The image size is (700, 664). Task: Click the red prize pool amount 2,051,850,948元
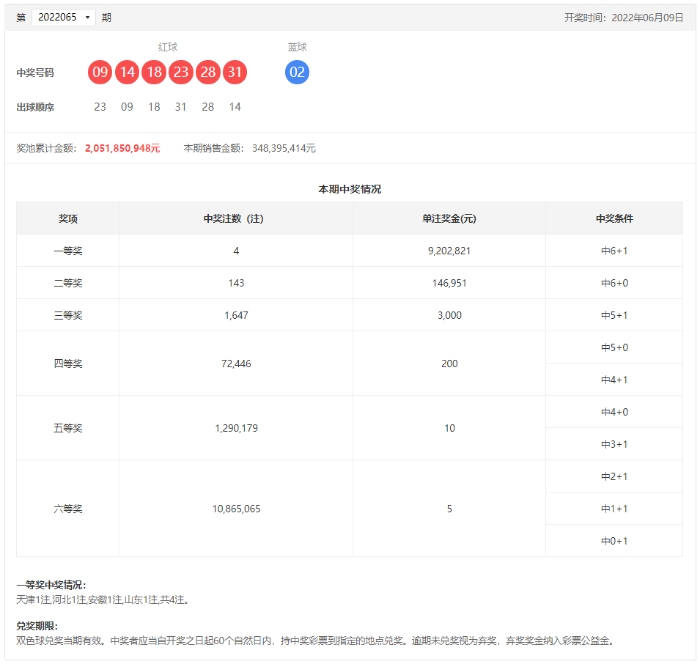(x=122, y=148)
